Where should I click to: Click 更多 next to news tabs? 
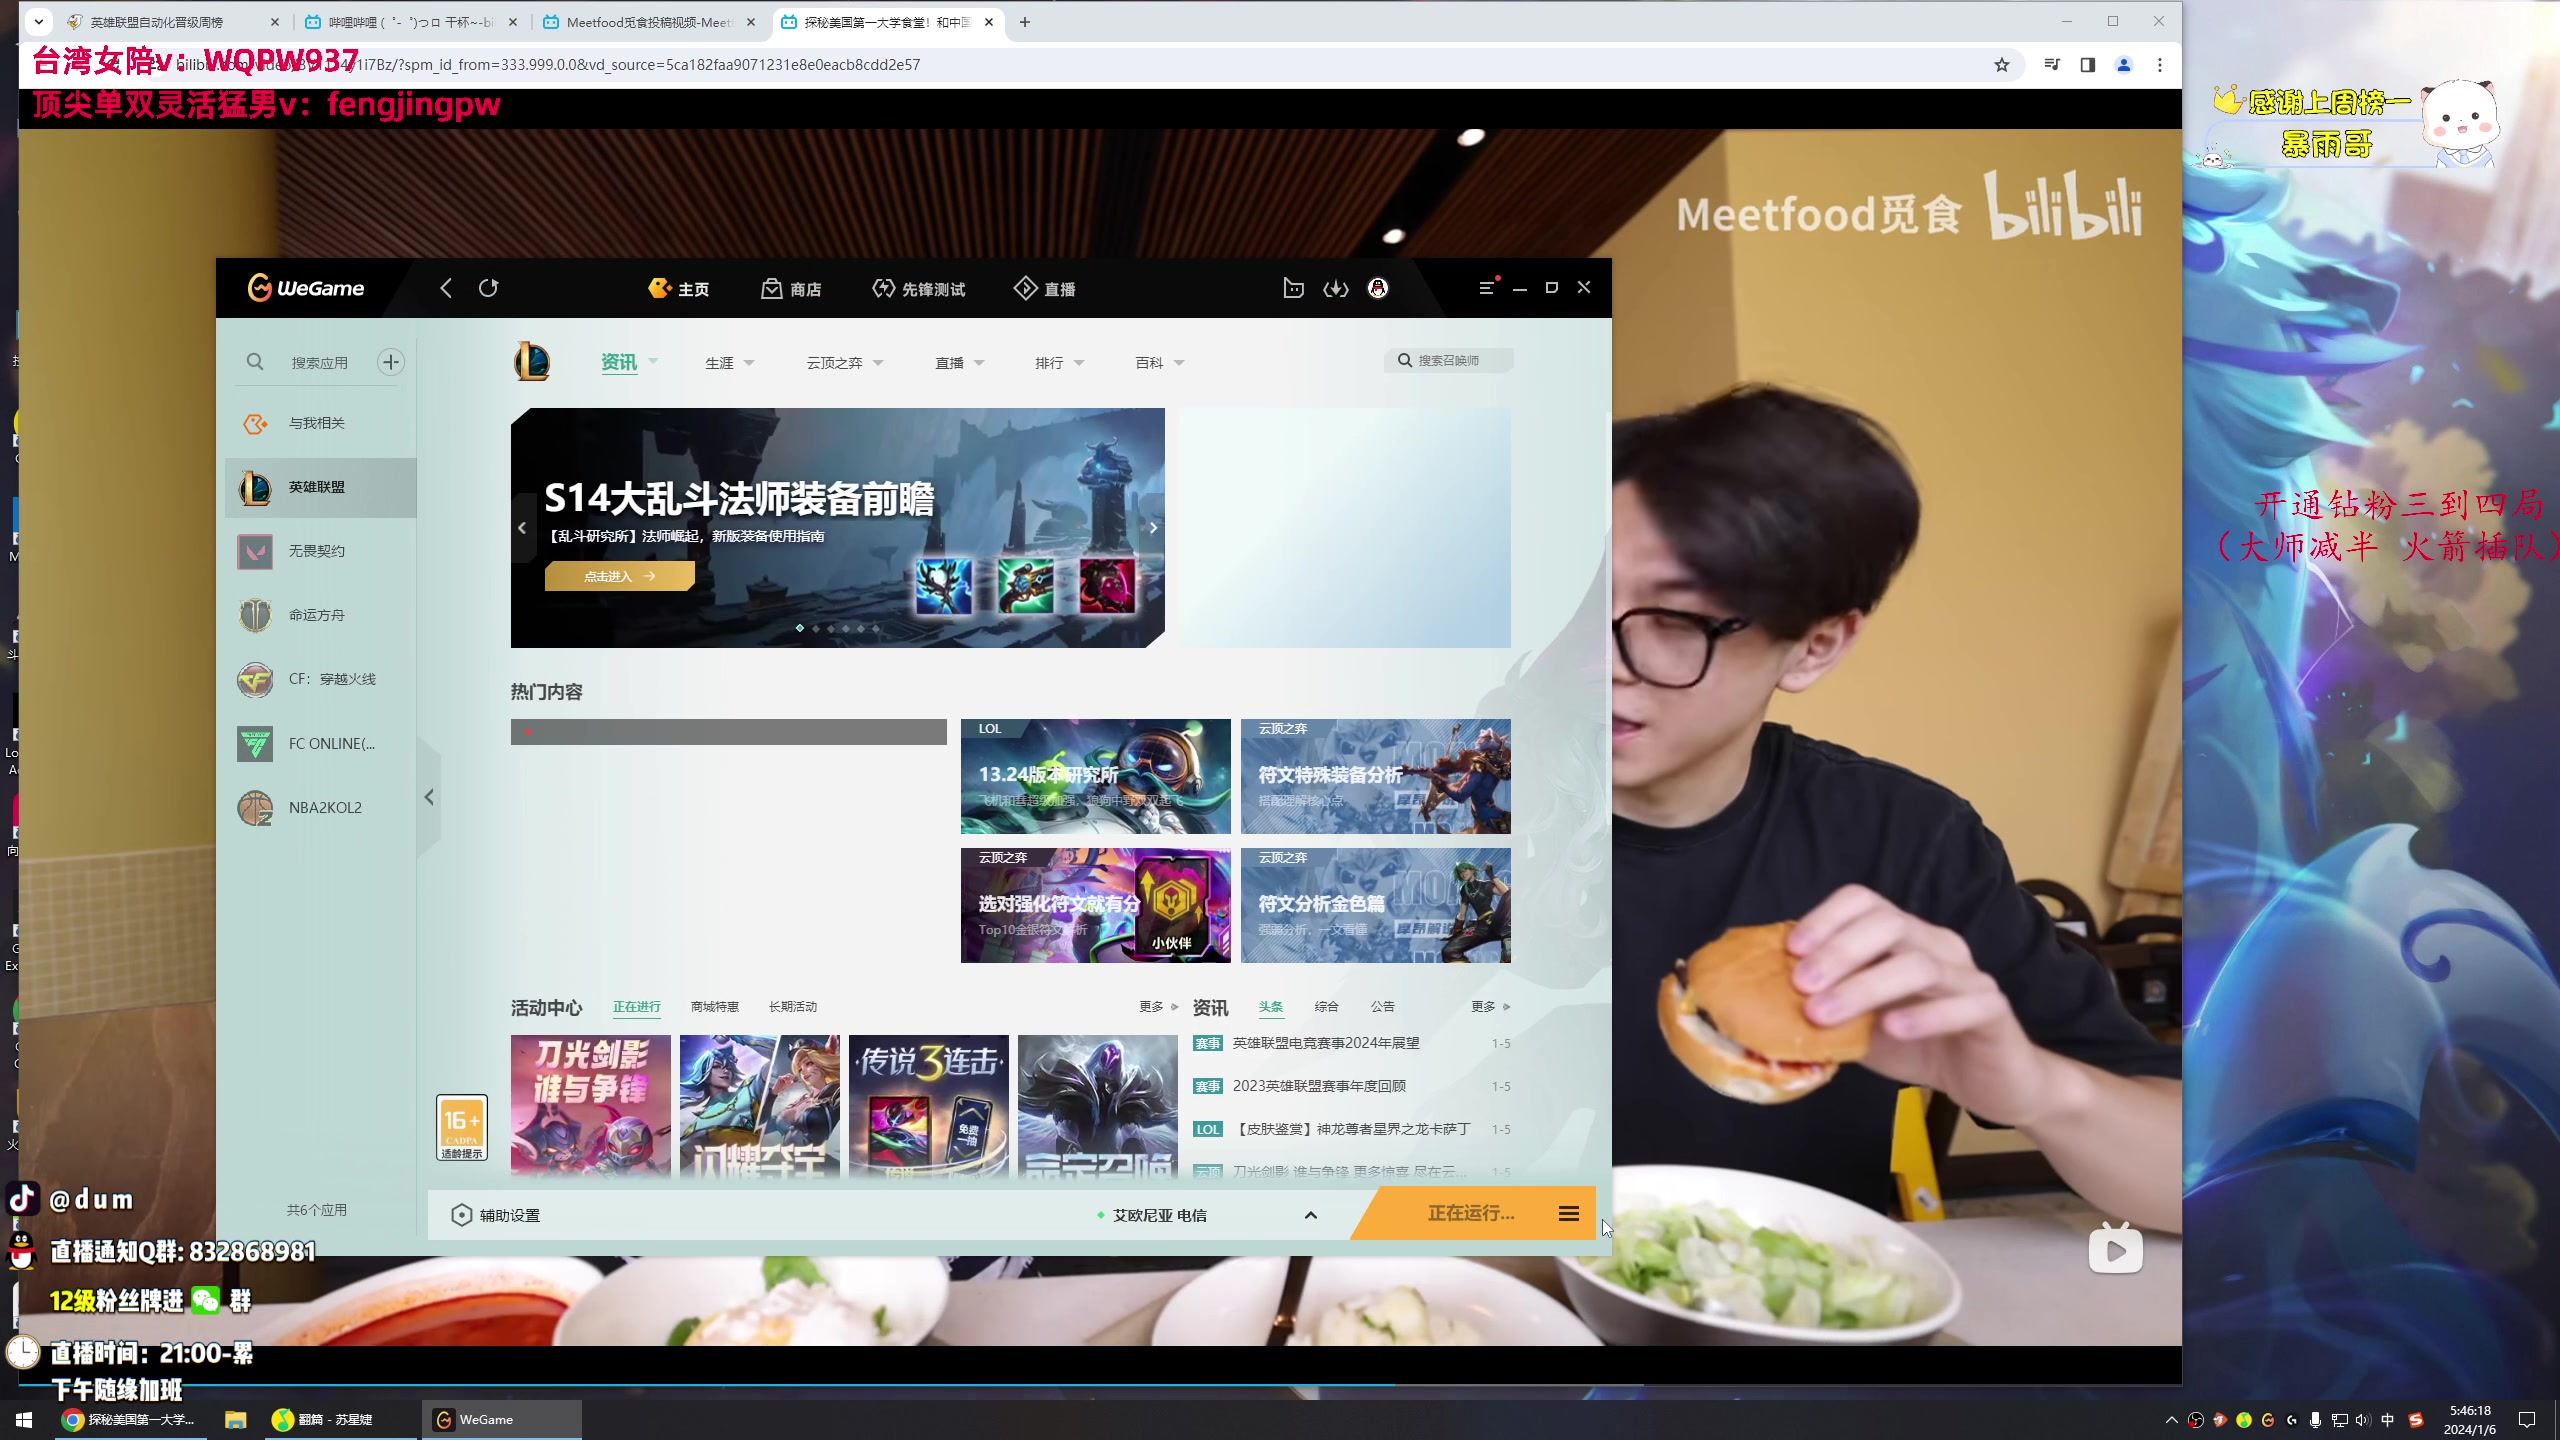click(x=1490, y=1007)
